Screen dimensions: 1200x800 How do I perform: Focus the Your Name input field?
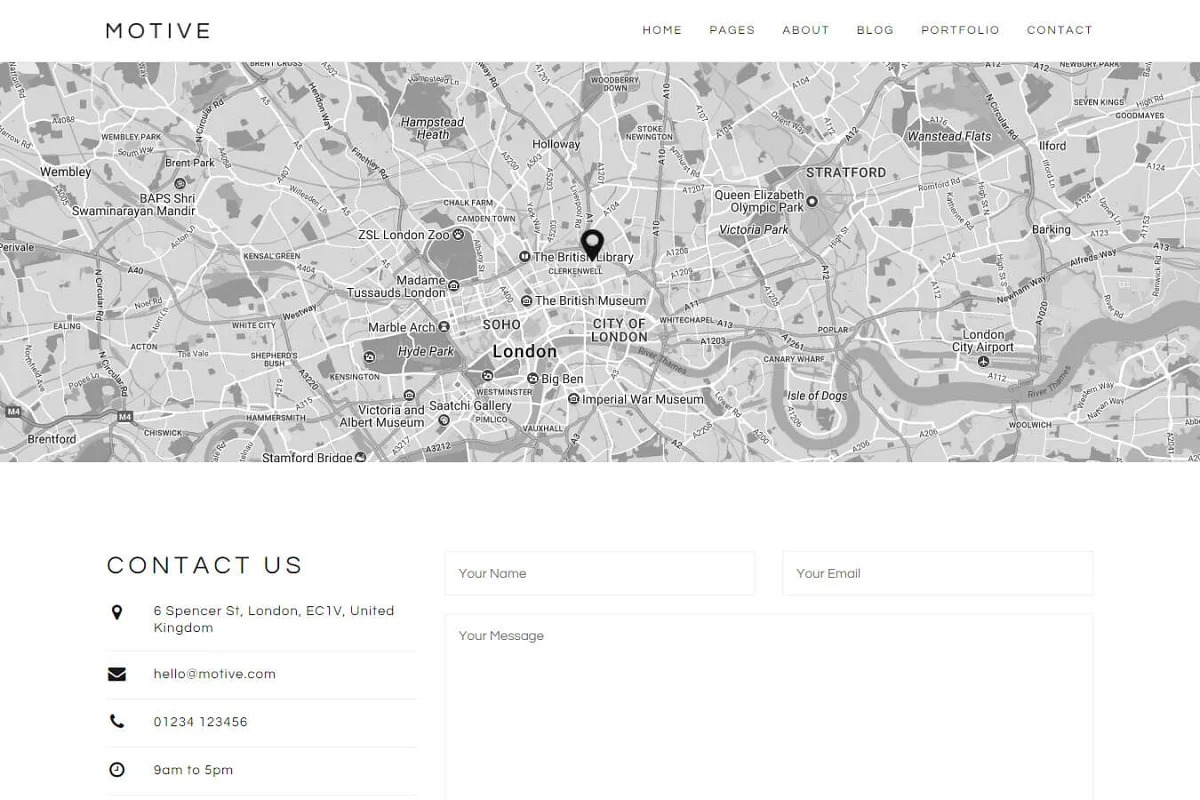point(600,574)
